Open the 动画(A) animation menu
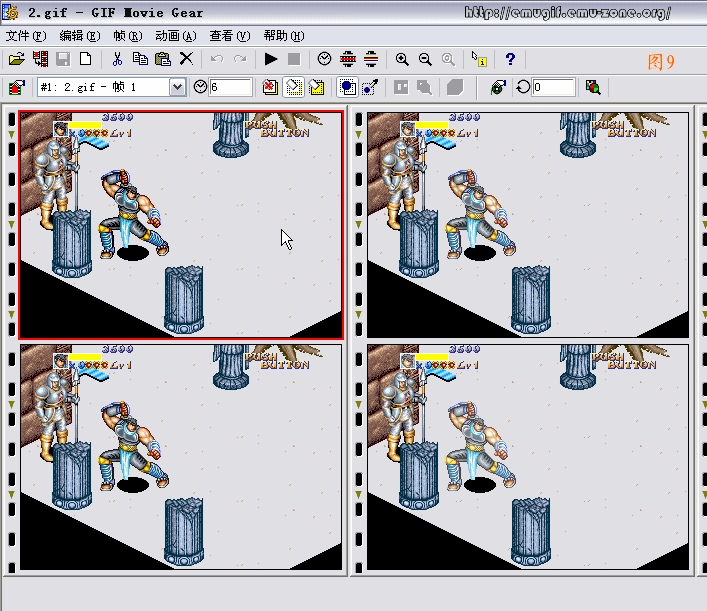This screenshot has height=611, width=707. (x=176, y=36)
